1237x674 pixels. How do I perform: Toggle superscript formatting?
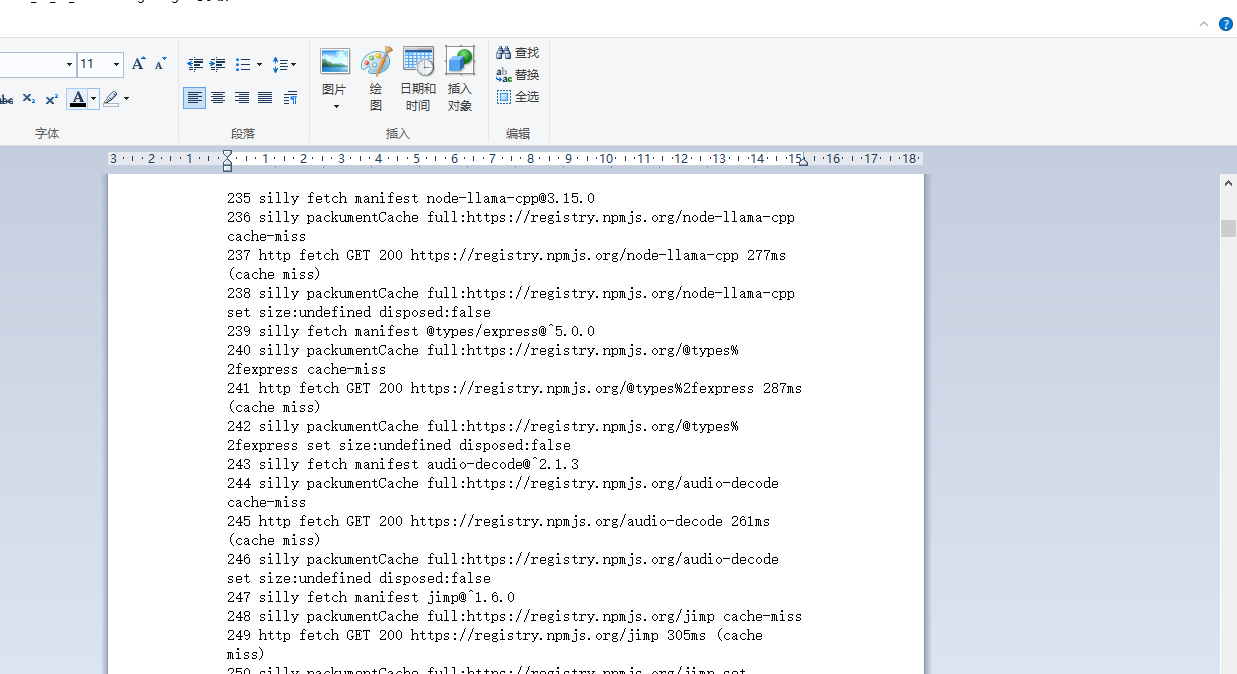point(51,99)
